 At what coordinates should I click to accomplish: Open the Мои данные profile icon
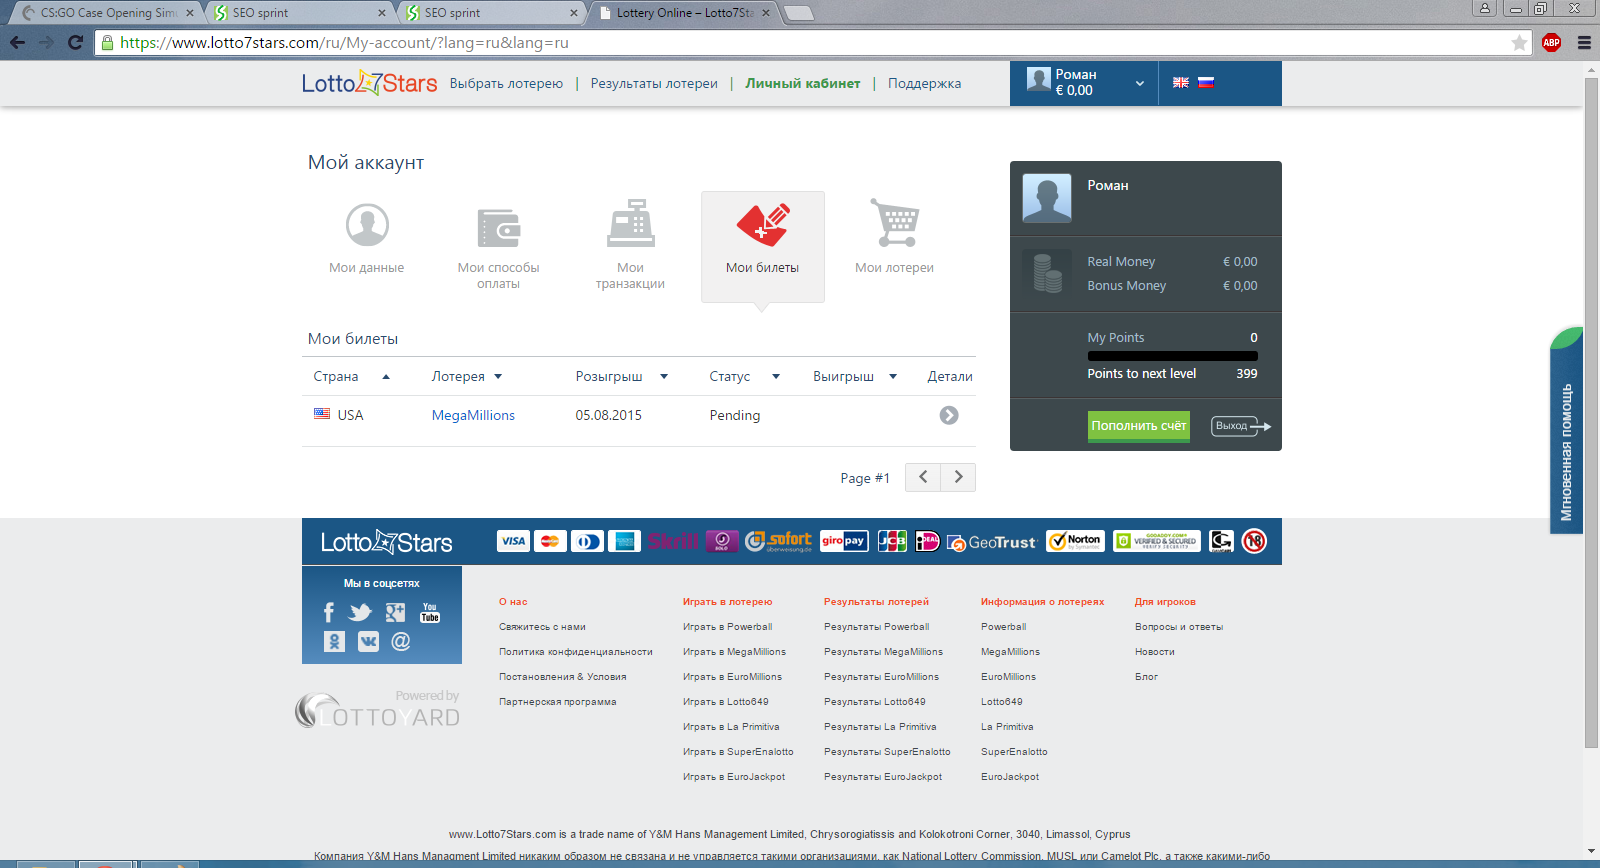(x=367, y=225)
